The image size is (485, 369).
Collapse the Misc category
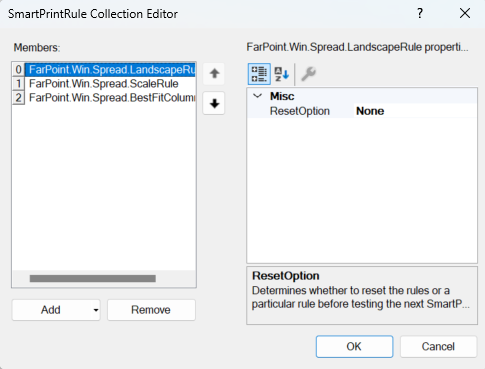click(x=257, y=96)
